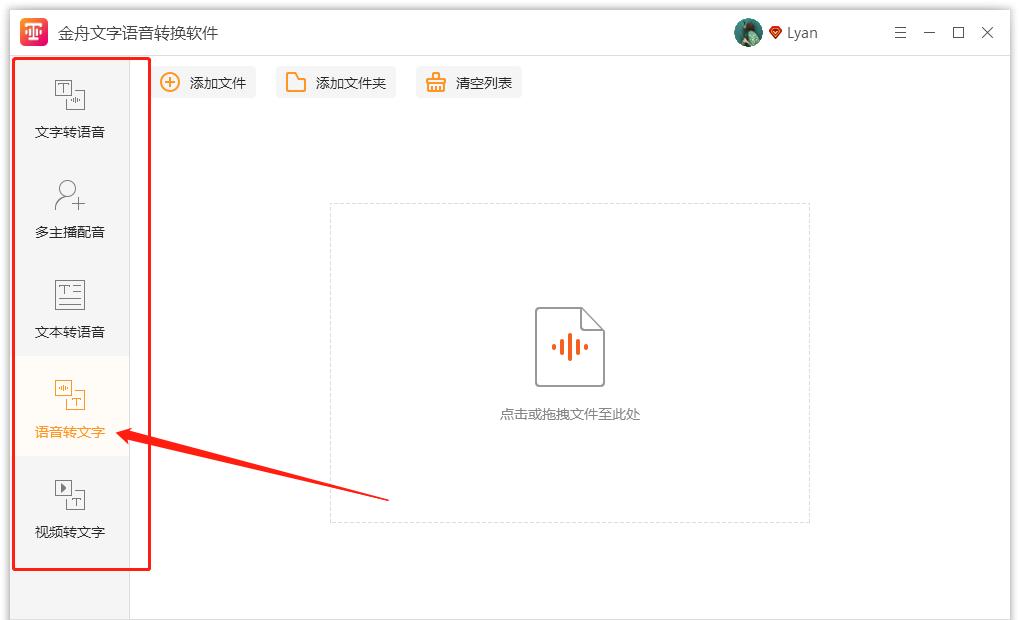The height and width of the screenshot is (620, 1020).
Task: Click the broom icon beside 清空列表
Action: (434, 82)
